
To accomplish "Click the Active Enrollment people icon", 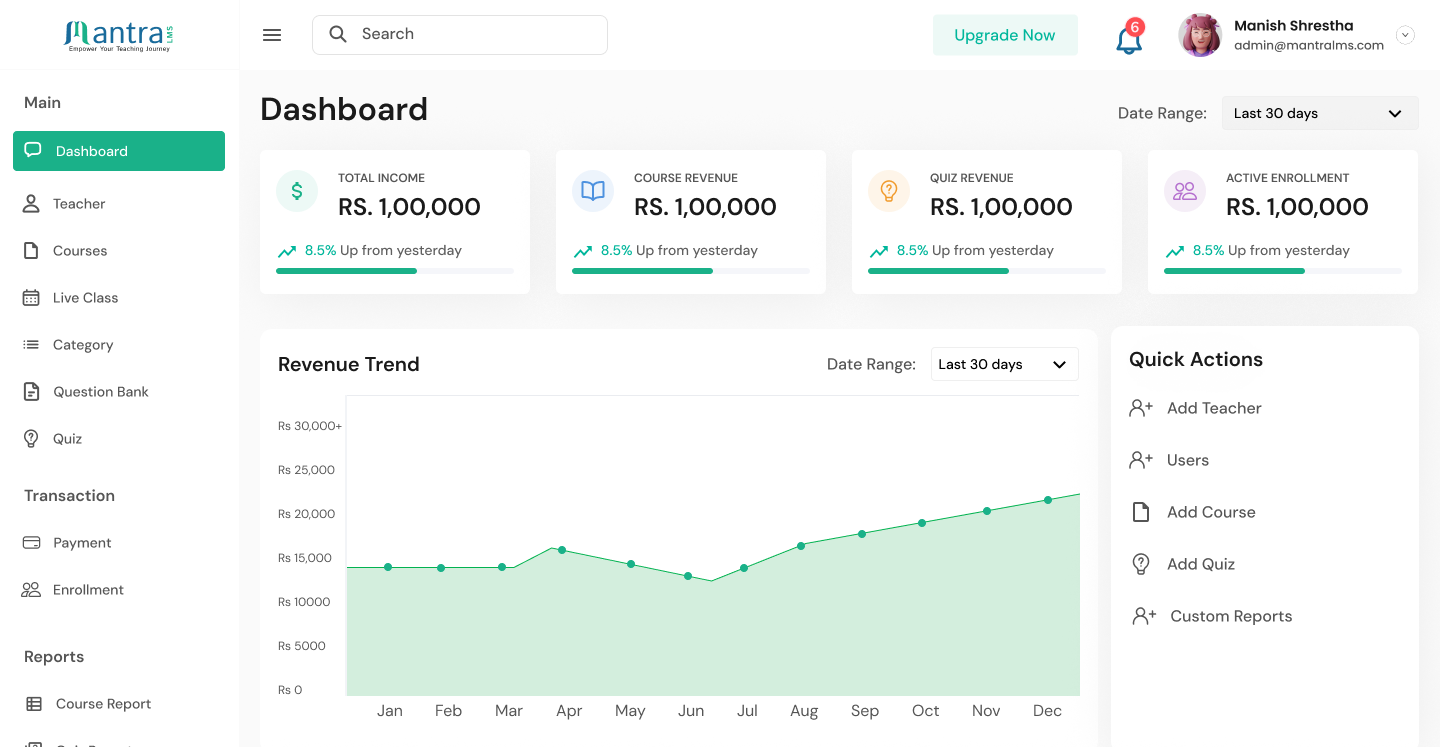I will [x=1185, y=191].
